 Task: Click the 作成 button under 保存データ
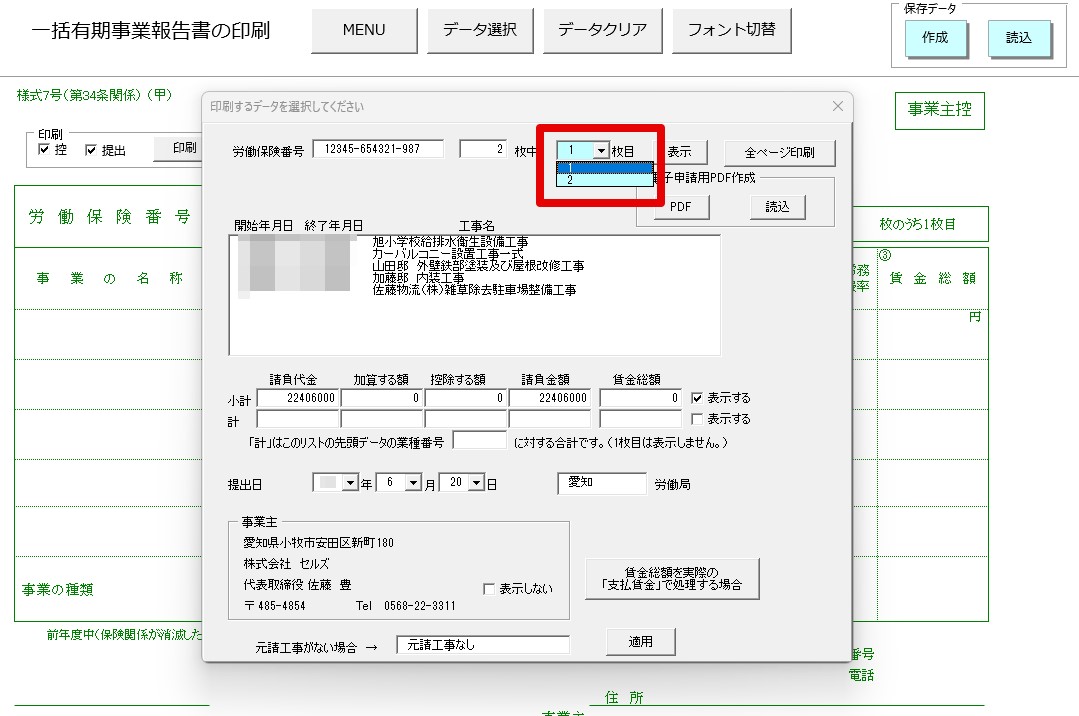point(935,39)
